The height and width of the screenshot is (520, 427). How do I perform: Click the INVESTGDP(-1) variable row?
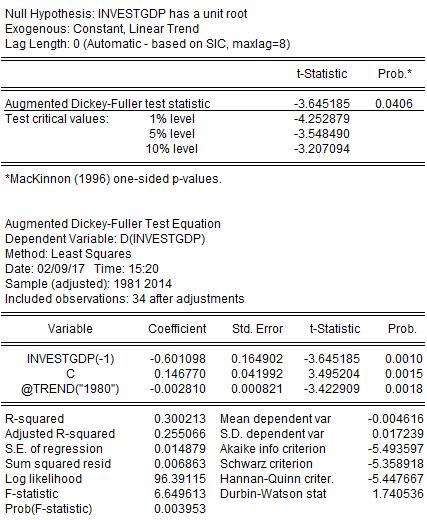tap(213, 359)
